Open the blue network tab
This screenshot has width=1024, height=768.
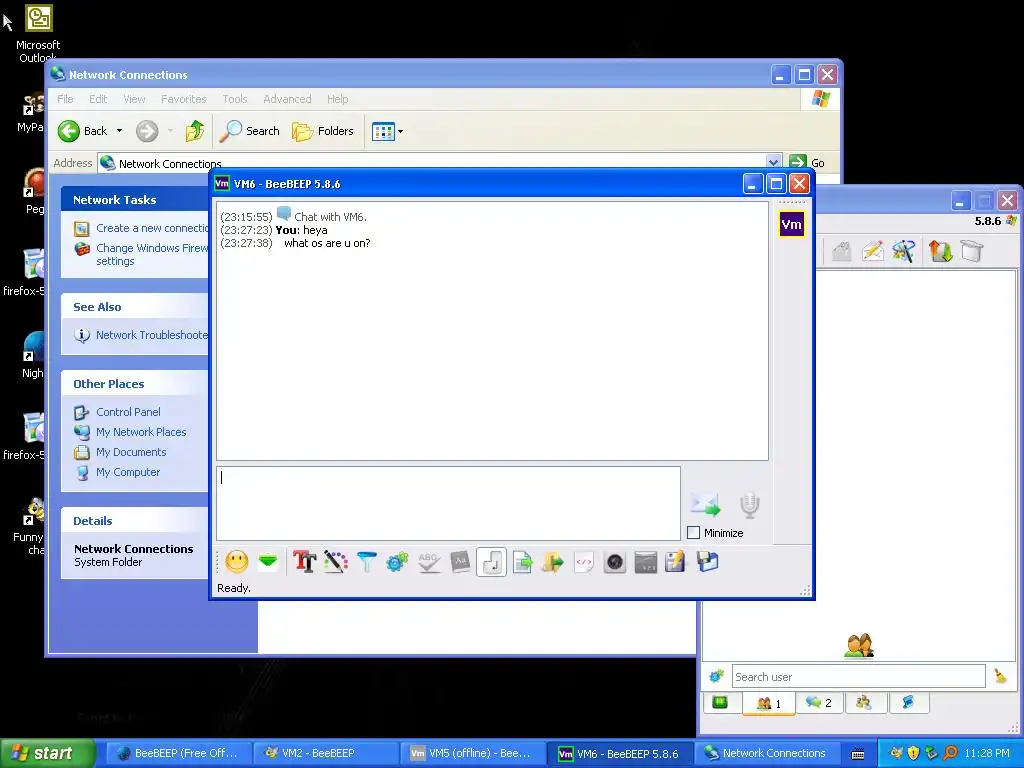tap(908, 703)
